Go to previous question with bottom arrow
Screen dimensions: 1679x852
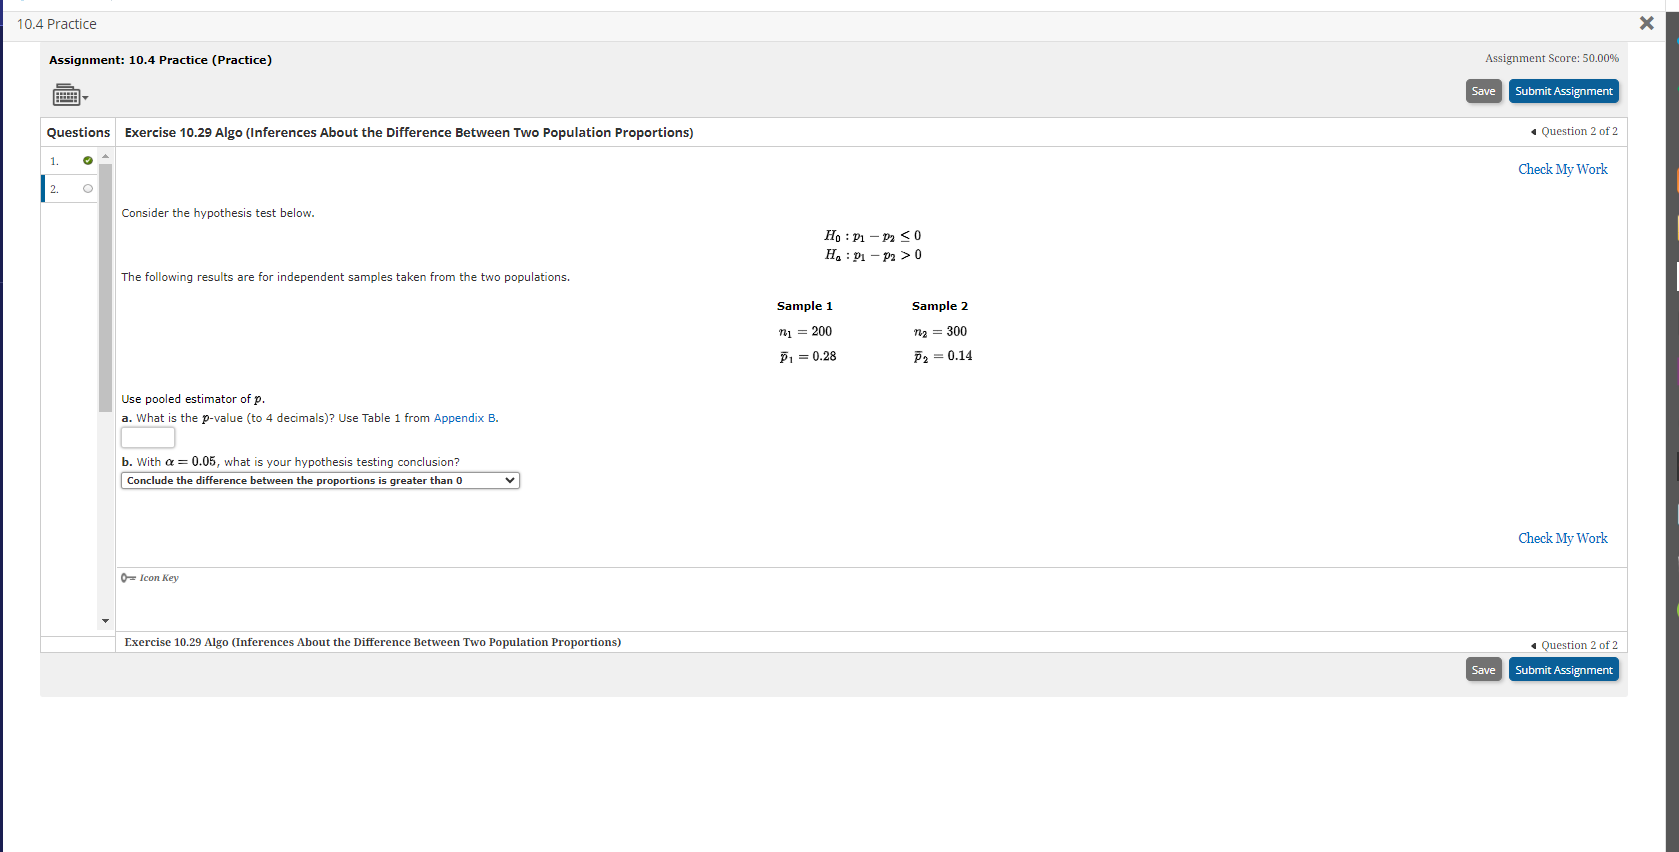1533,645
